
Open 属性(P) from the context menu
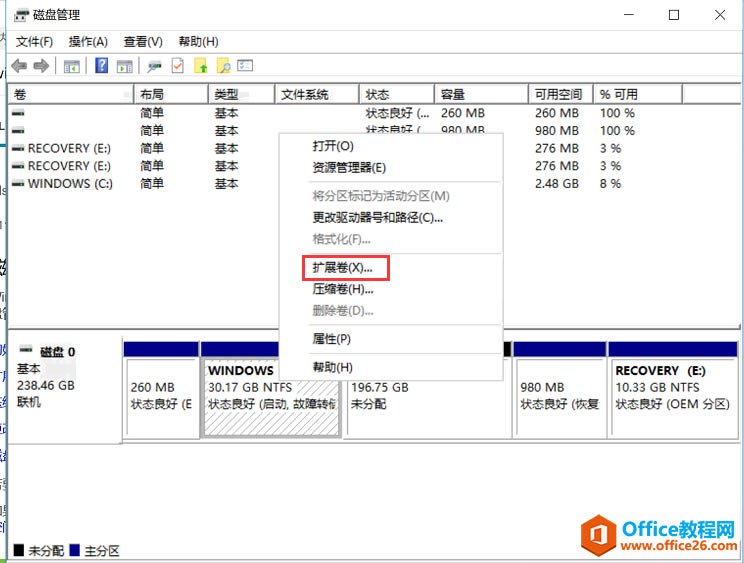point(331,339)
